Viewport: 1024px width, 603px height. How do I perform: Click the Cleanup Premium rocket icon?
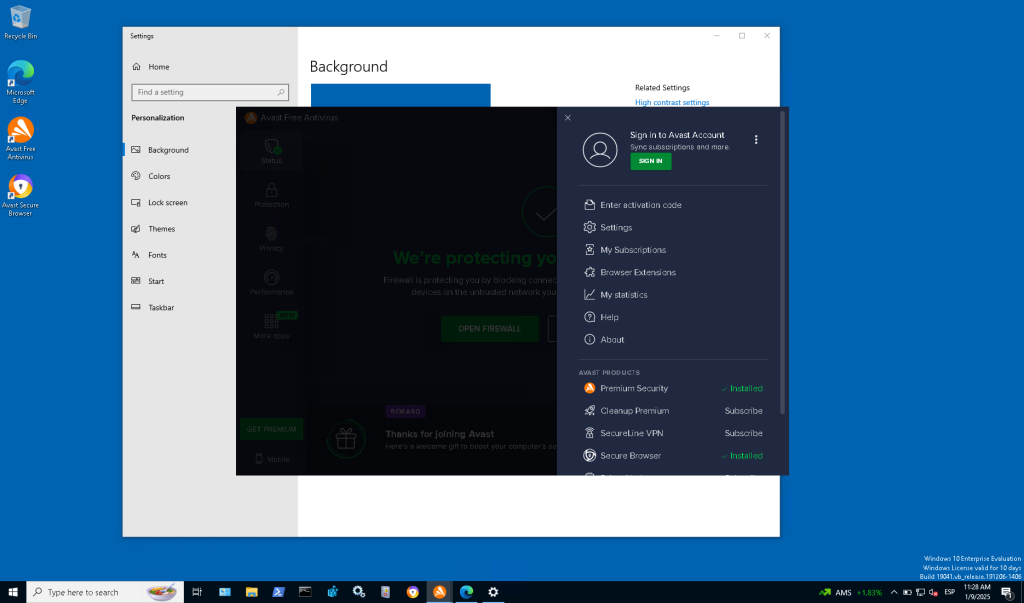(x=589, y=411)
